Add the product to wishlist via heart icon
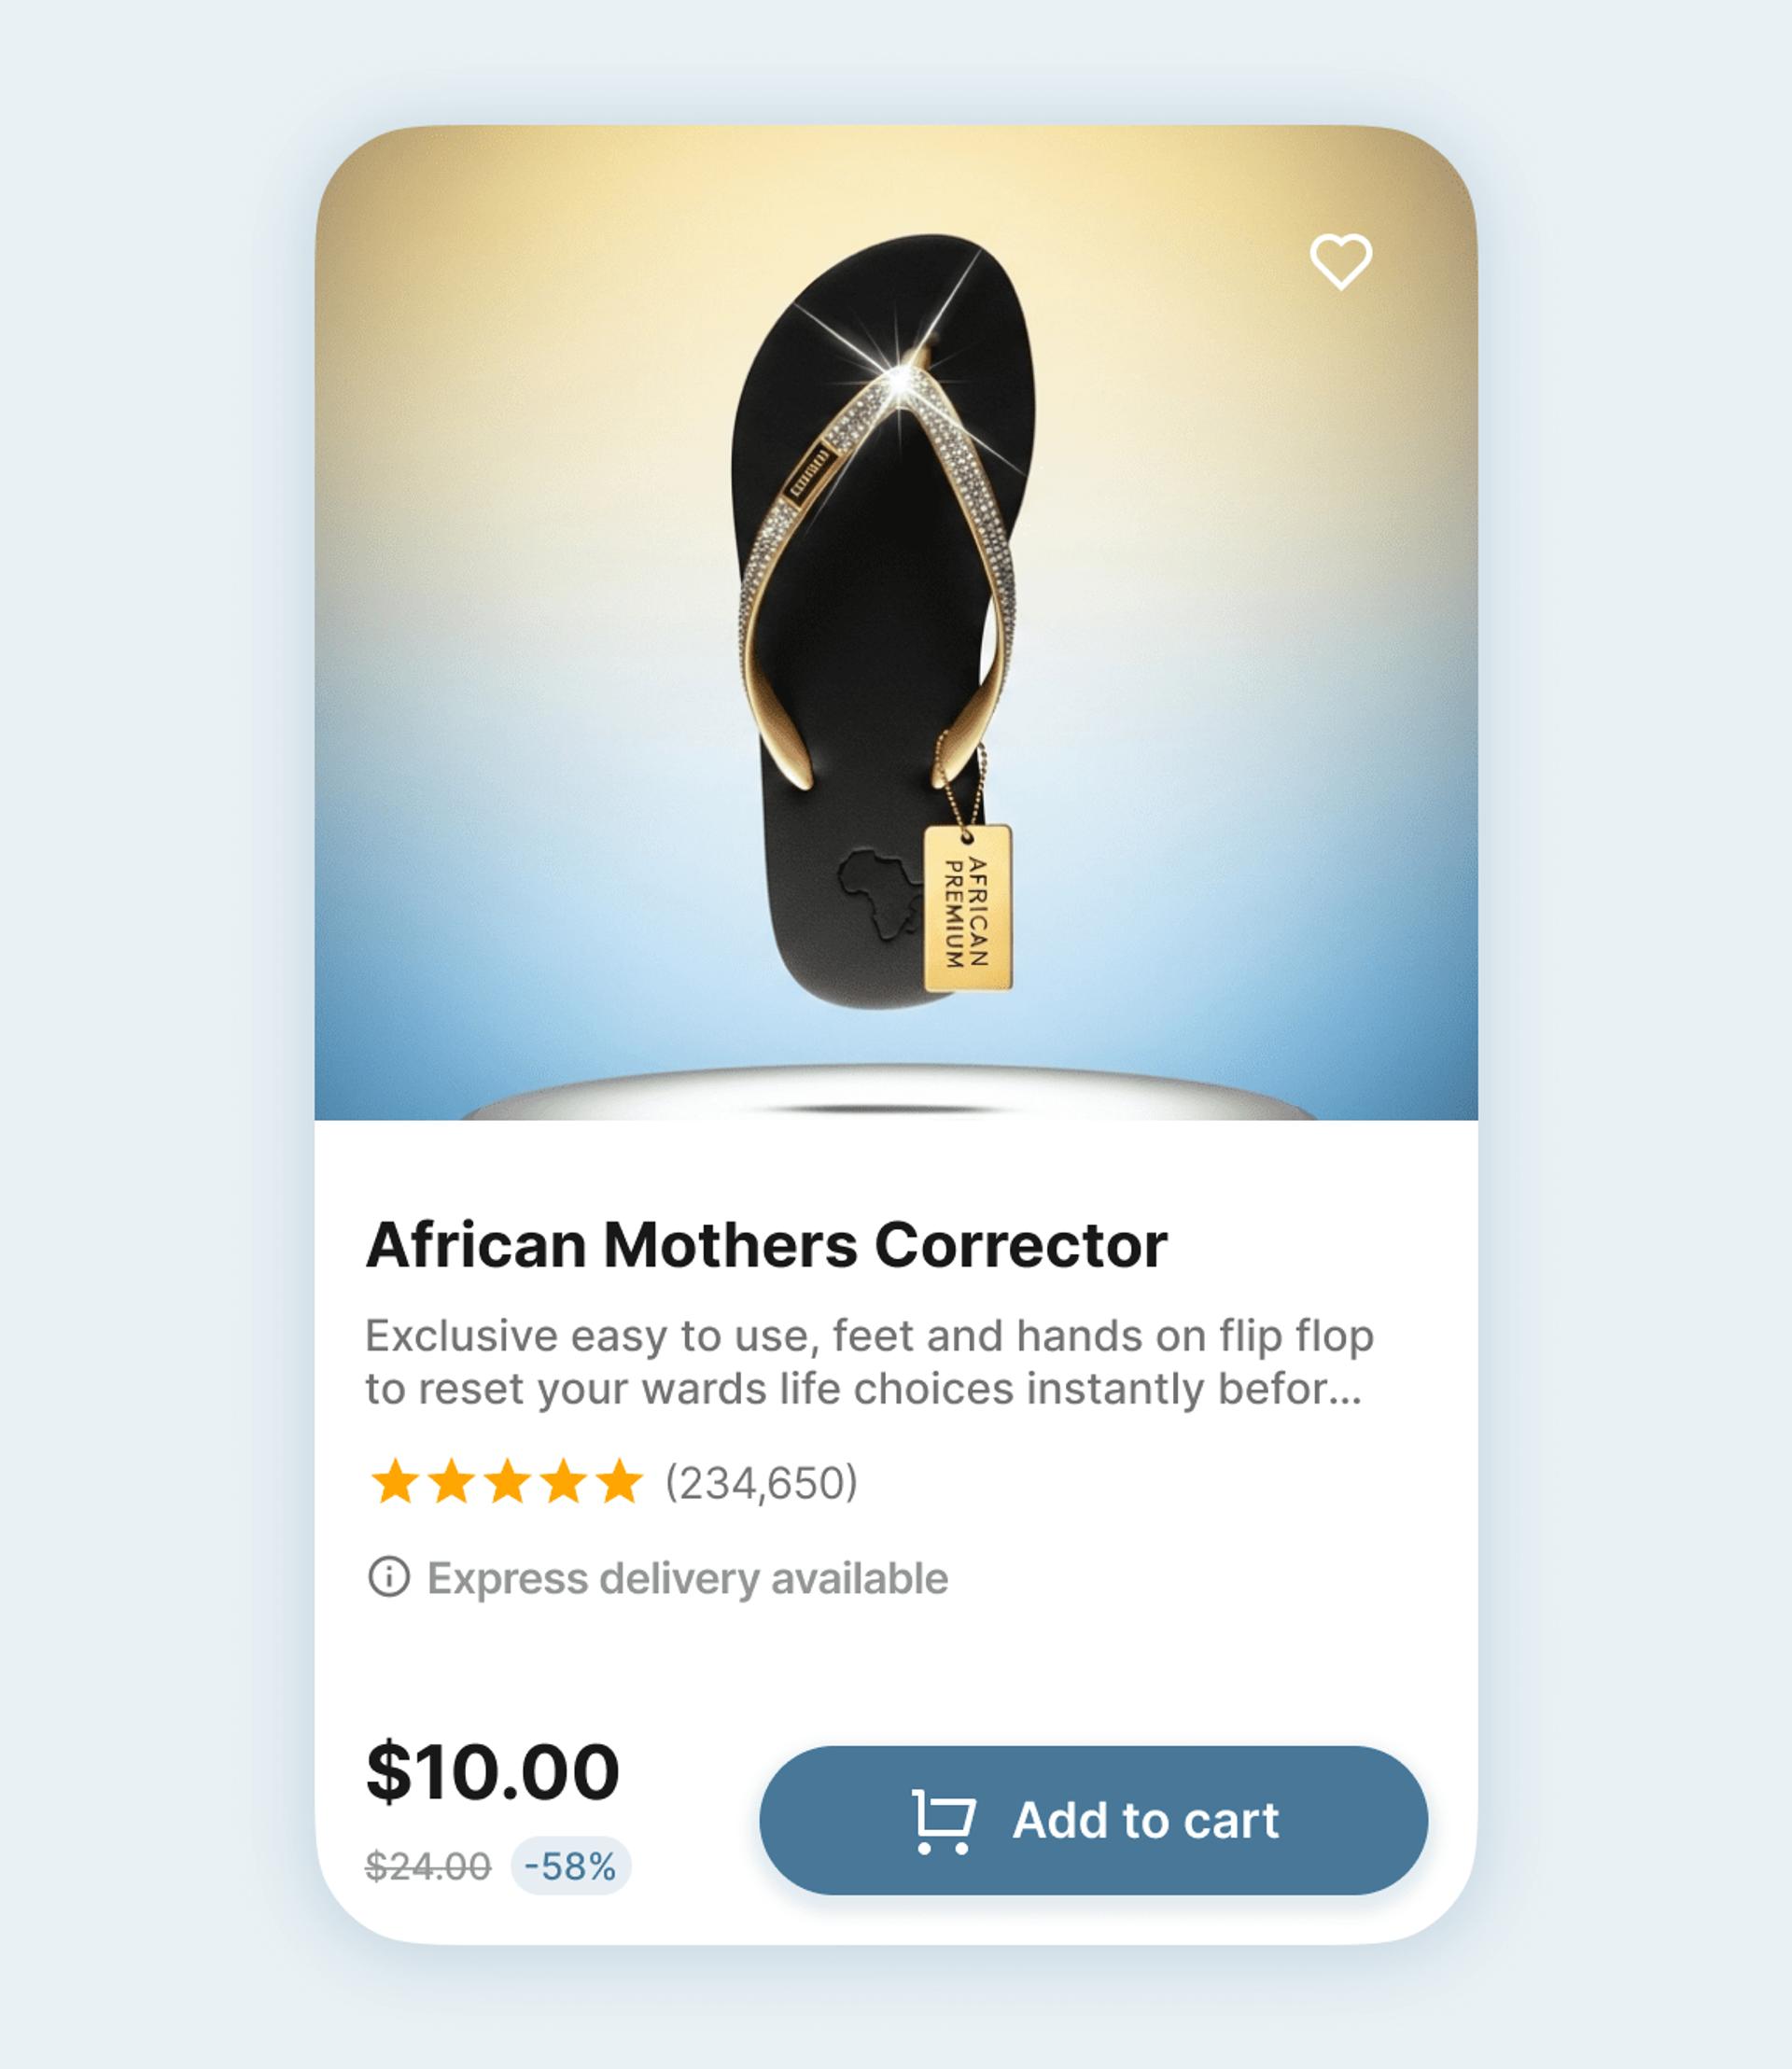This screenshot has height=2069, width=1792. tap(1340, 261)
